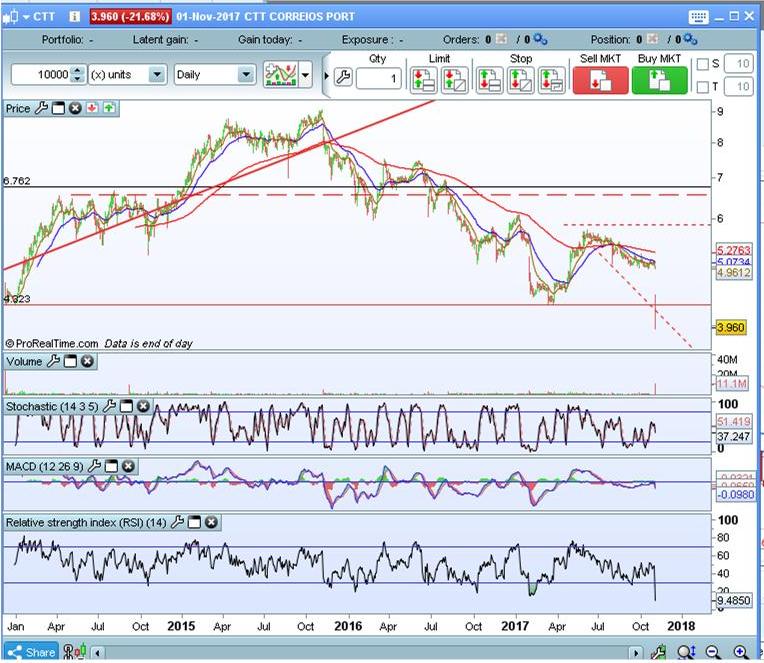This screenshot has width=764, height=663.
Task: Maximize the MACD panel
Action: click(x=112, y=467)
